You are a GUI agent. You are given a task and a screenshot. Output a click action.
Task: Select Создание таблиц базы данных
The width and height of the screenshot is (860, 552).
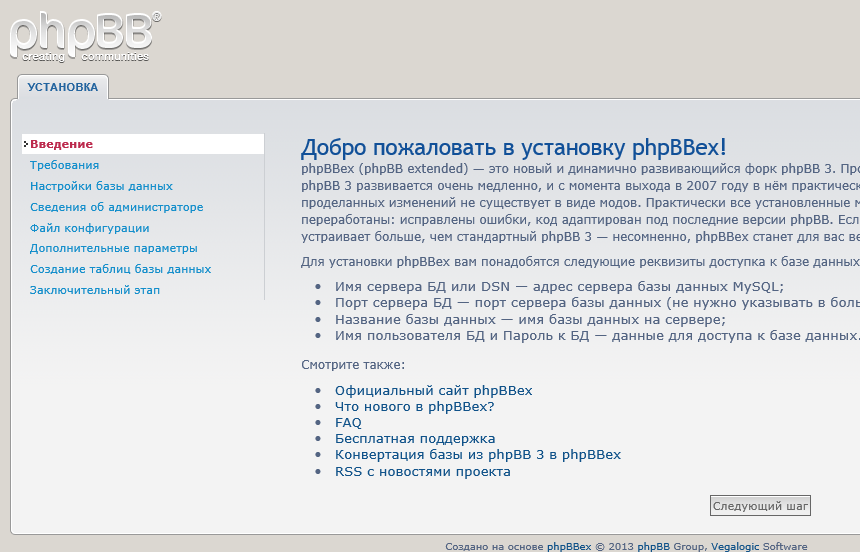(120, 269)
